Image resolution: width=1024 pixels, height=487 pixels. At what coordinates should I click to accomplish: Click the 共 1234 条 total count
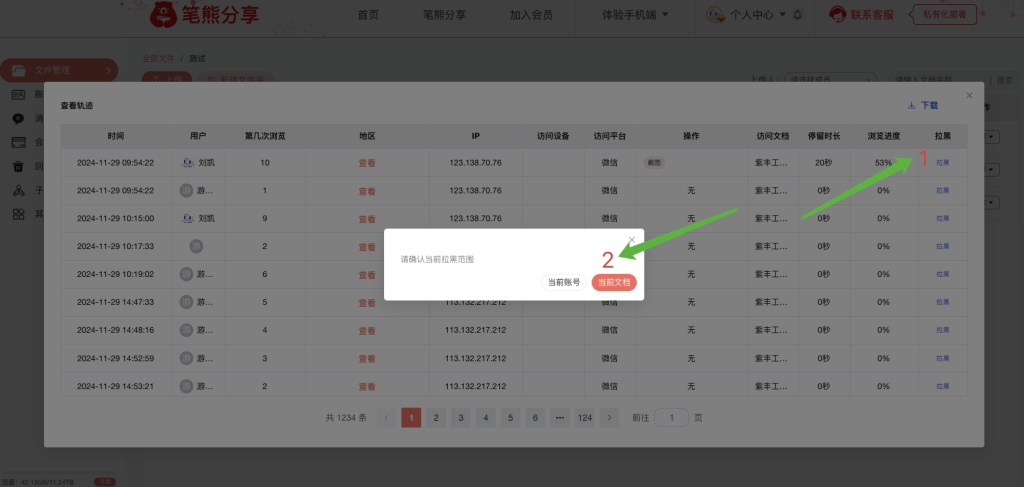pos(346,418)
